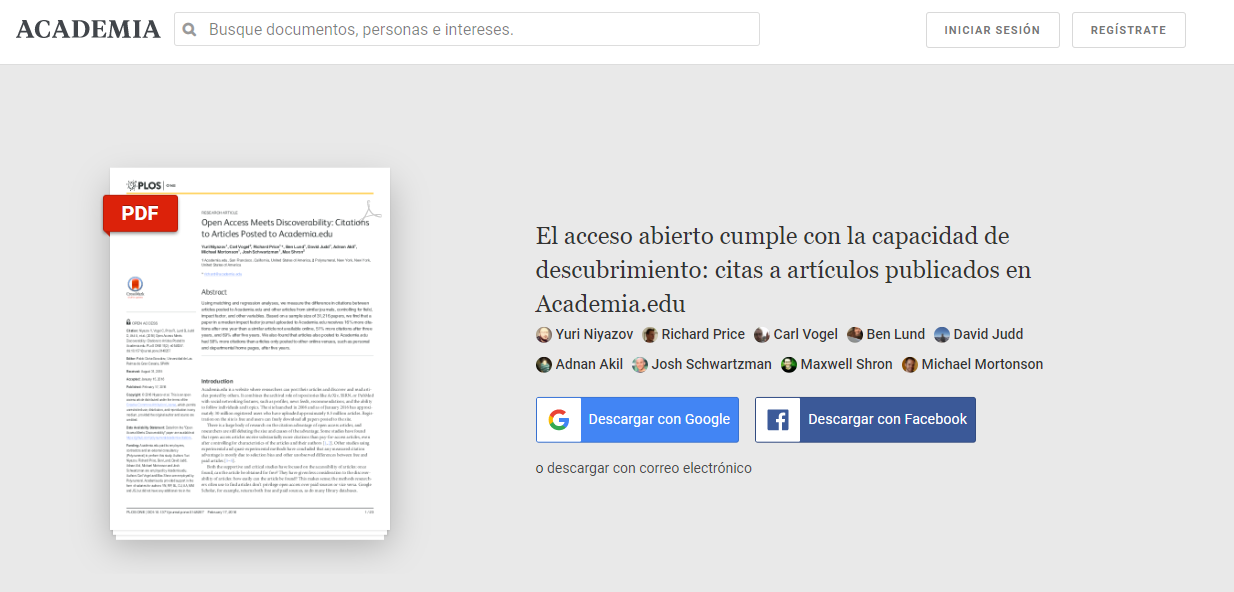
Task: Click Adnan Akil's avatar
Action: click(x=544, y=365)
